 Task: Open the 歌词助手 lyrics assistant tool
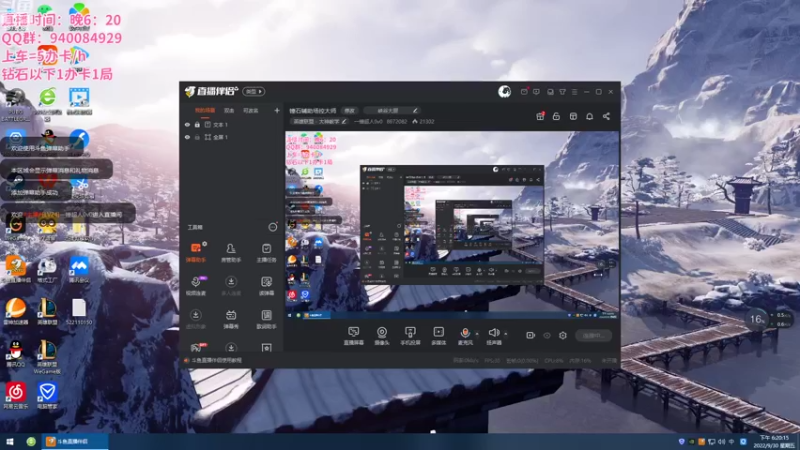tap(266, 319)
